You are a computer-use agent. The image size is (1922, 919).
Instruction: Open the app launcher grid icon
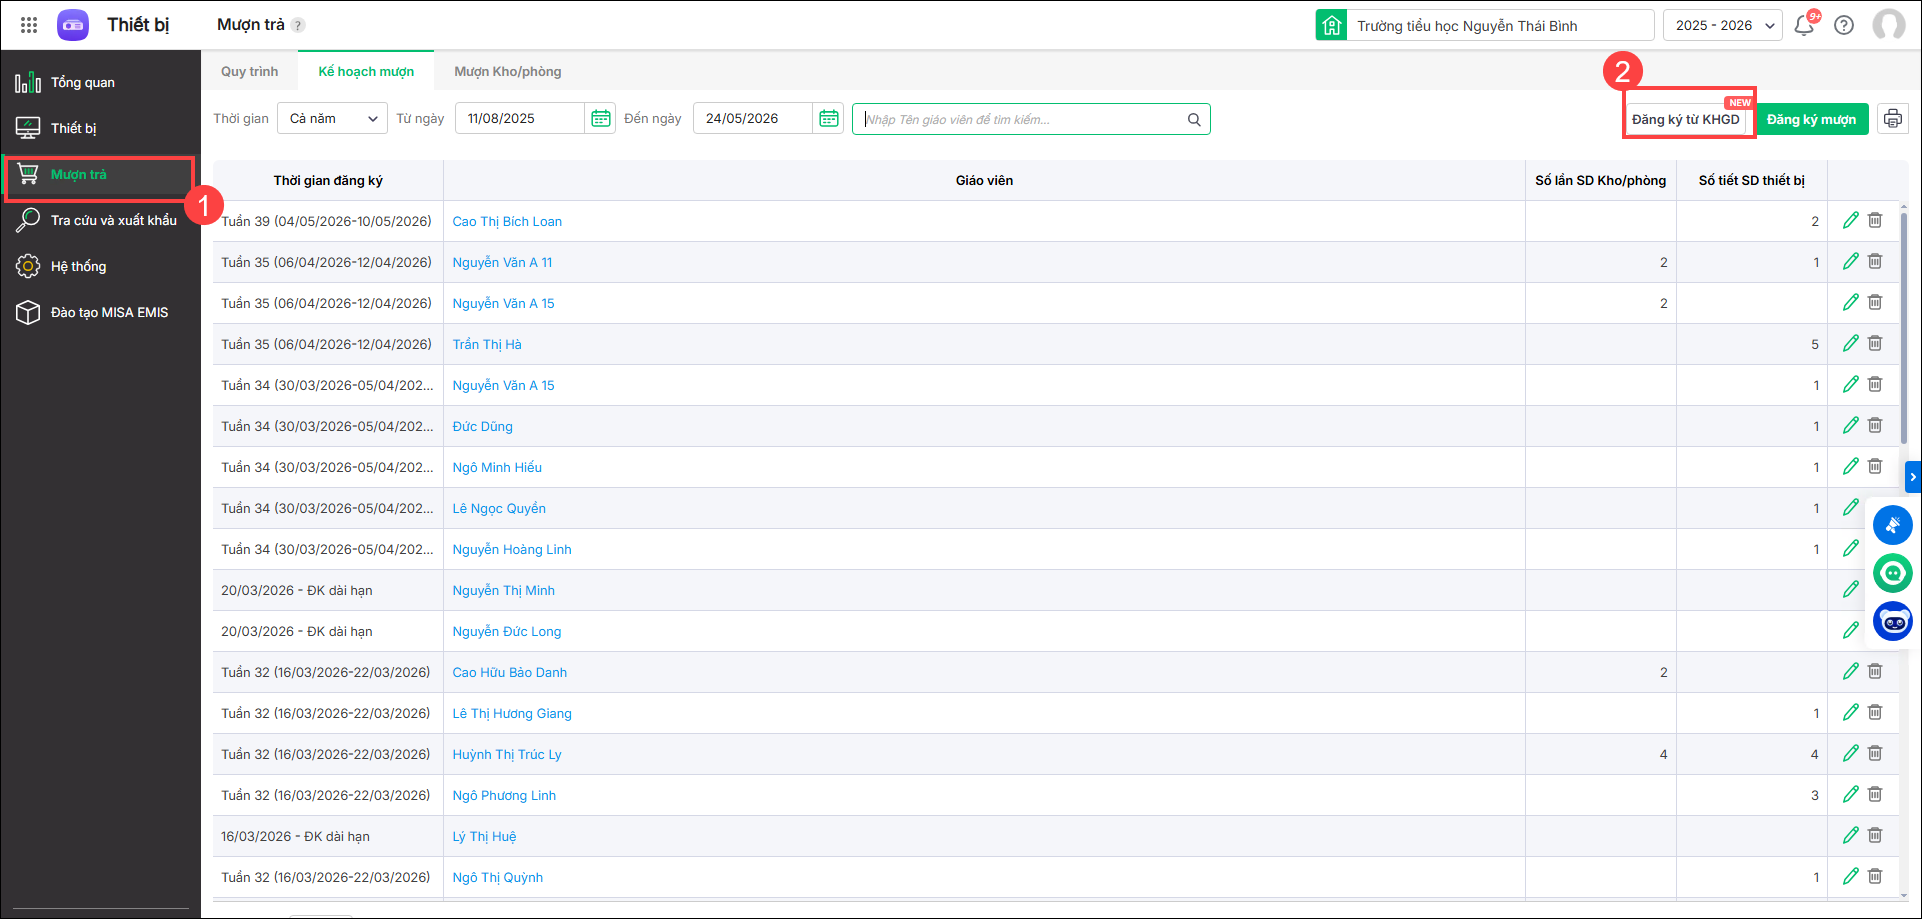pos(29,25)
